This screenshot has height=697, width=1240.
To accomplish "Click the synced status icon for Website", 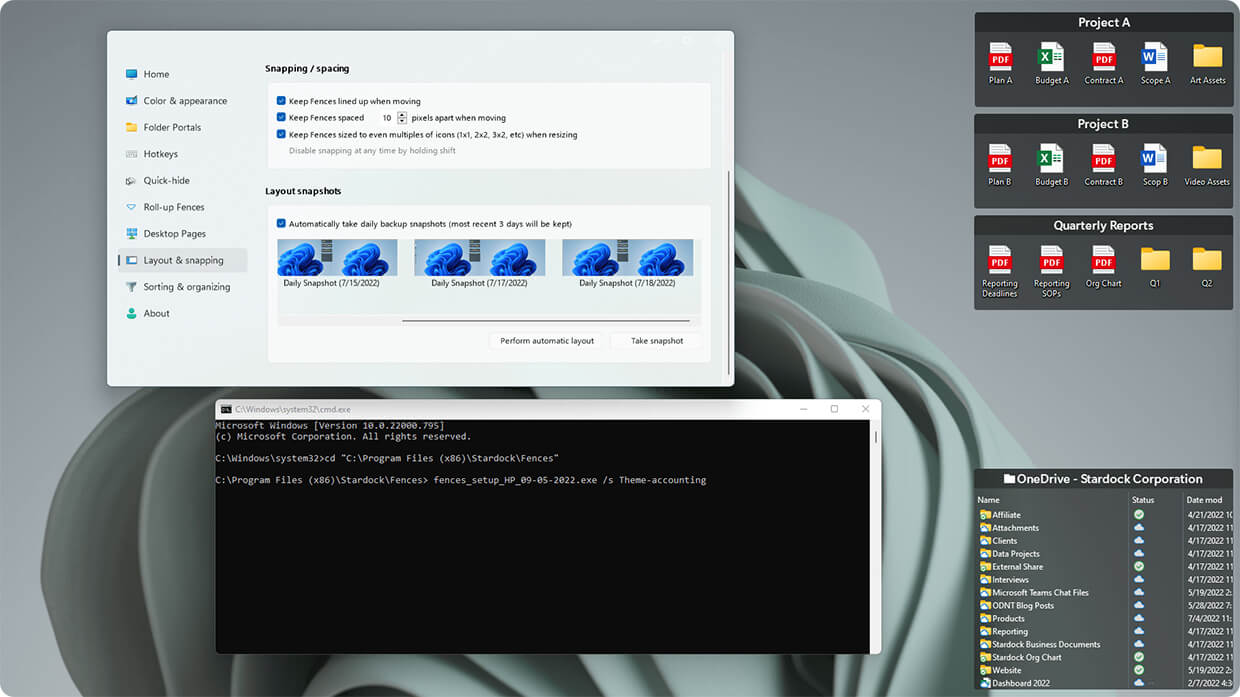I will [x=1138, y=671].
